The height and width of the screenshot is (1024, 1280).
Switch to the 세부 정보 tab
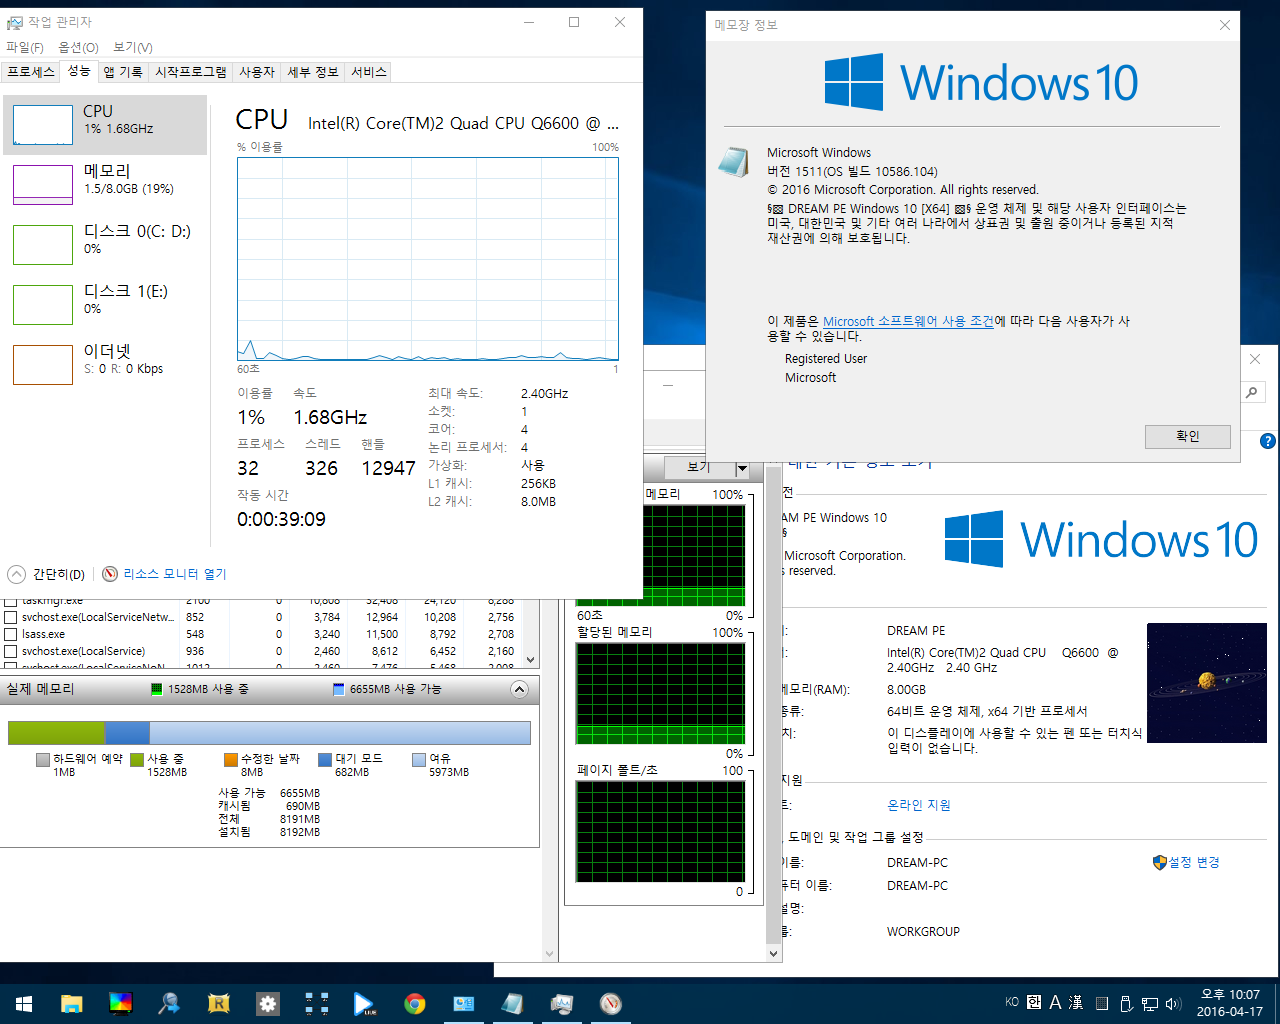pos(313,72)
